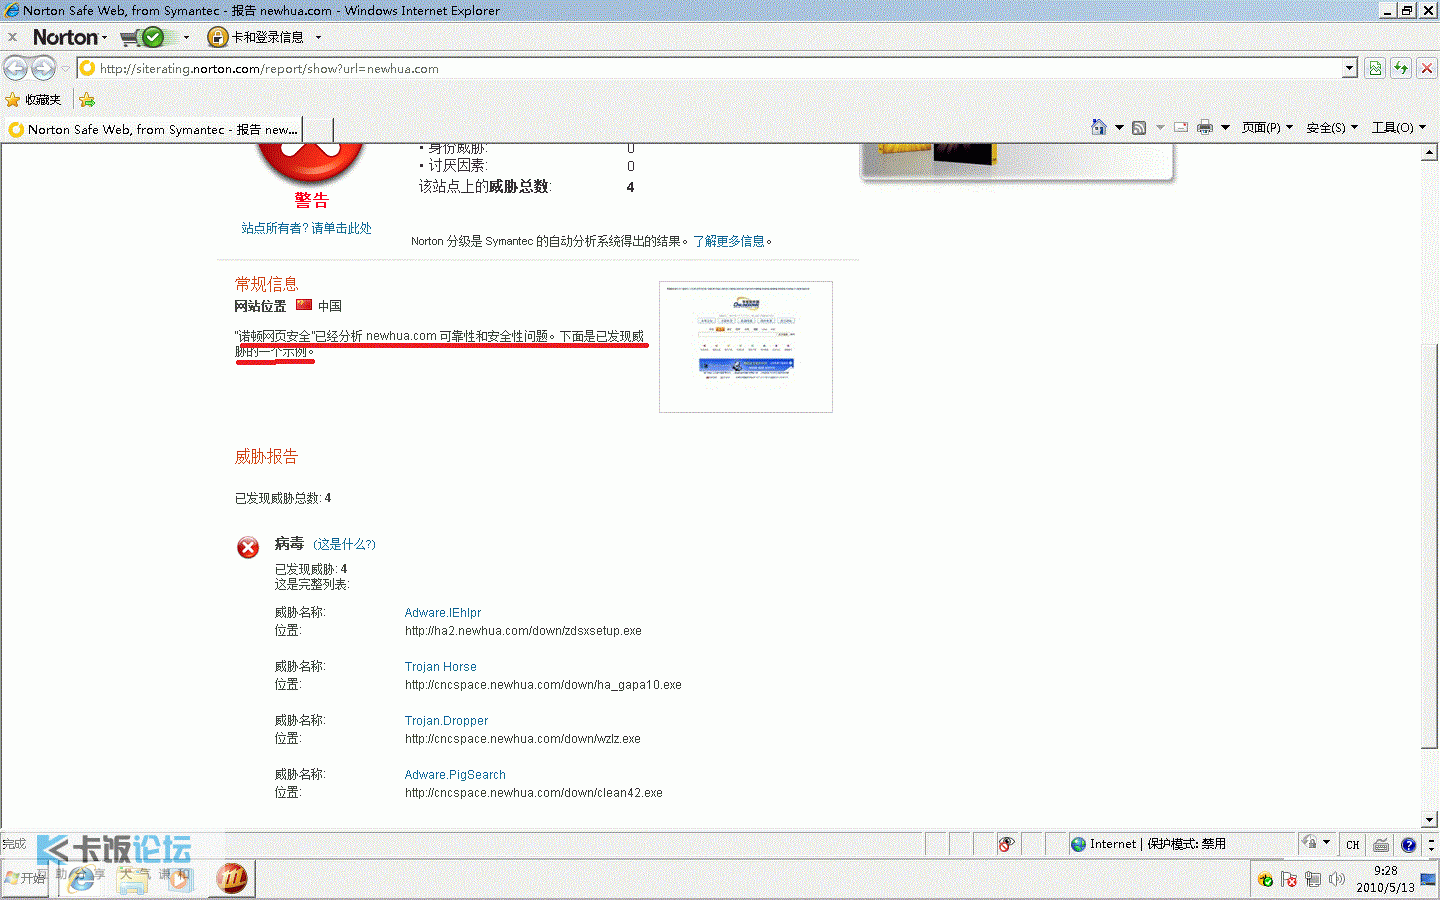Expand the arrow beside the Norton cart icon
Image resolution: width=1440 pixels, height=900 pixels.
[186, 37]
